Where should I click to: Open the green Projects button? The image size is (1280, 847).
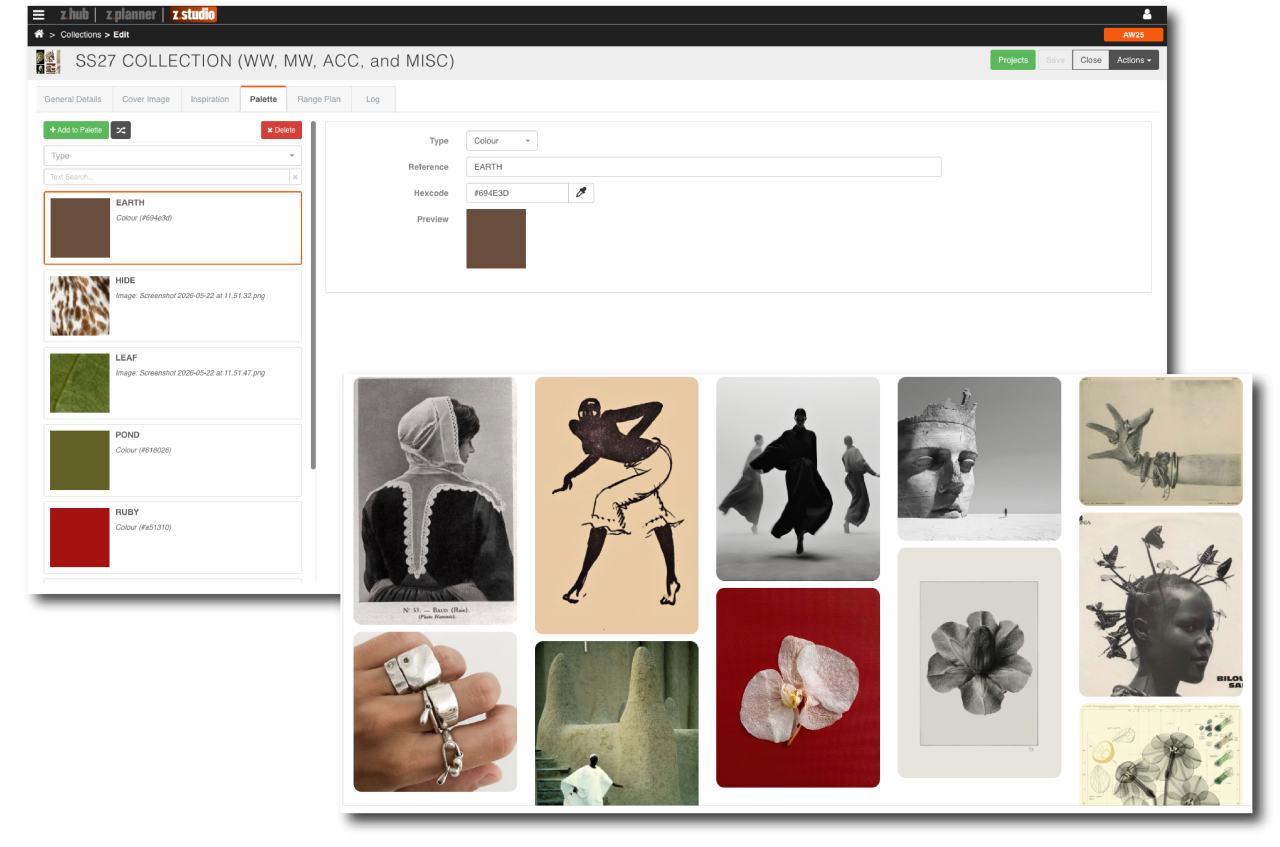1013,60
